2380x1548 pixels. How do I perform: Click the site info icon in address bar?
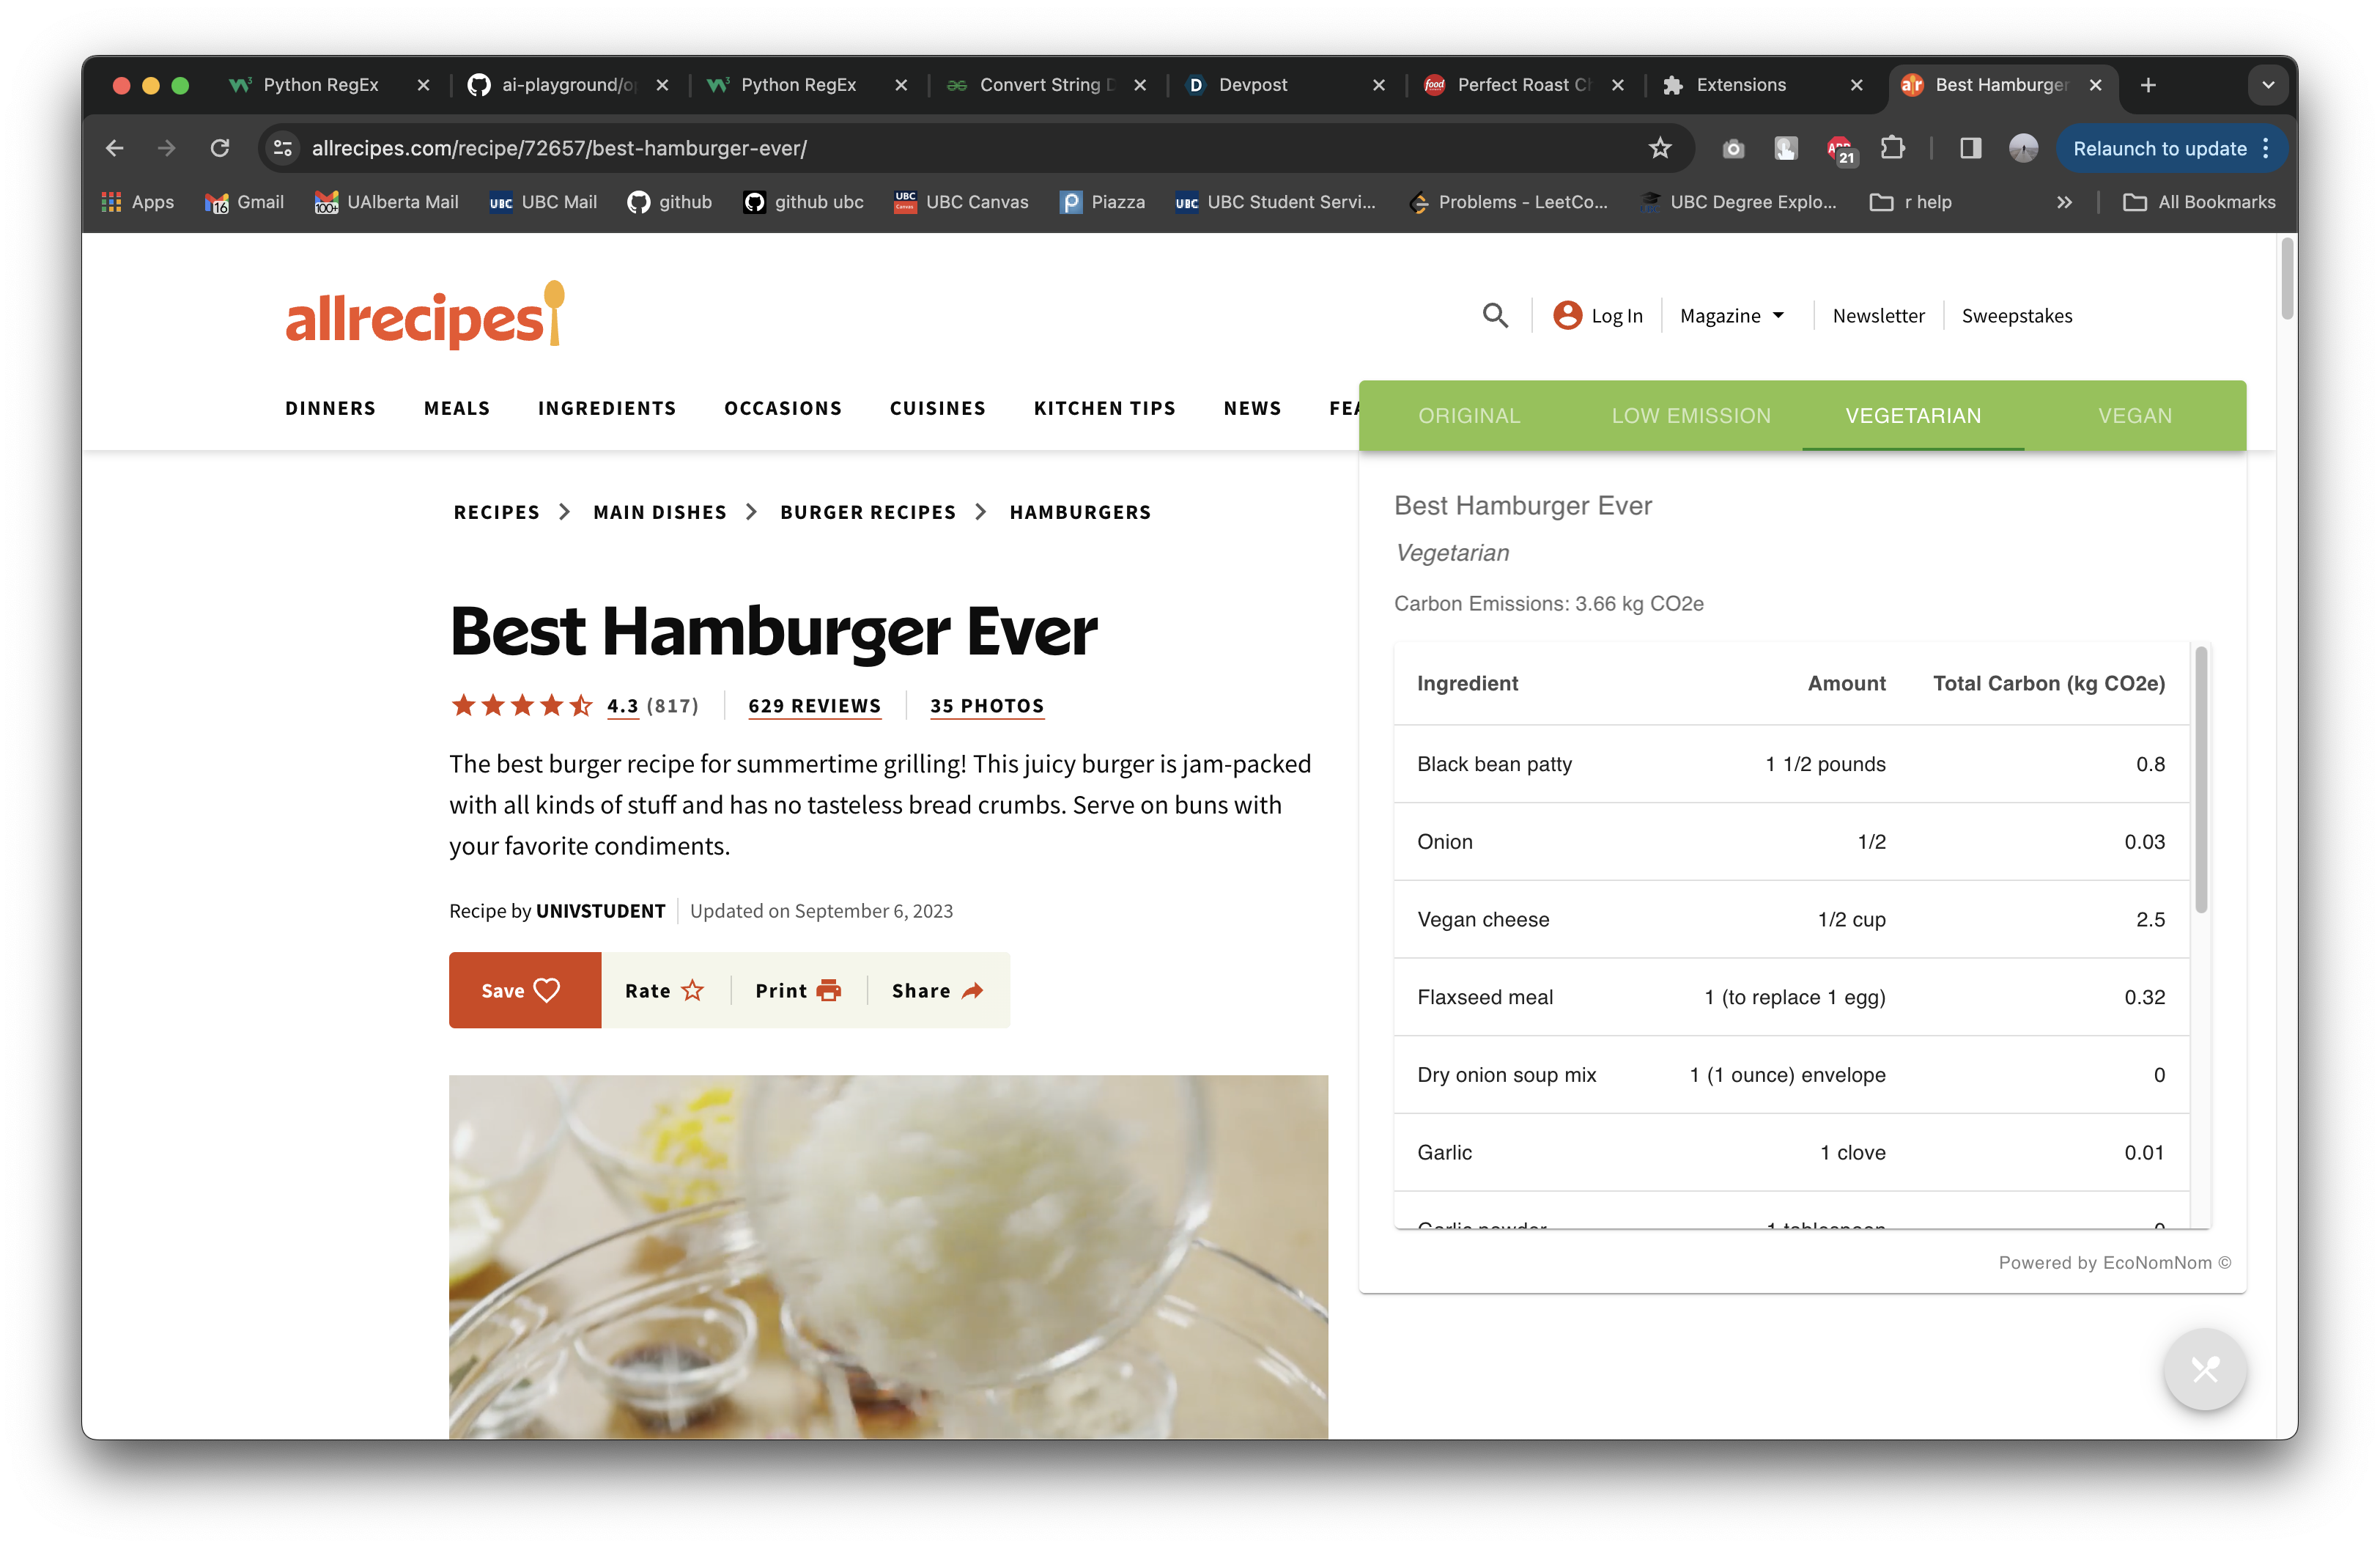283,148
